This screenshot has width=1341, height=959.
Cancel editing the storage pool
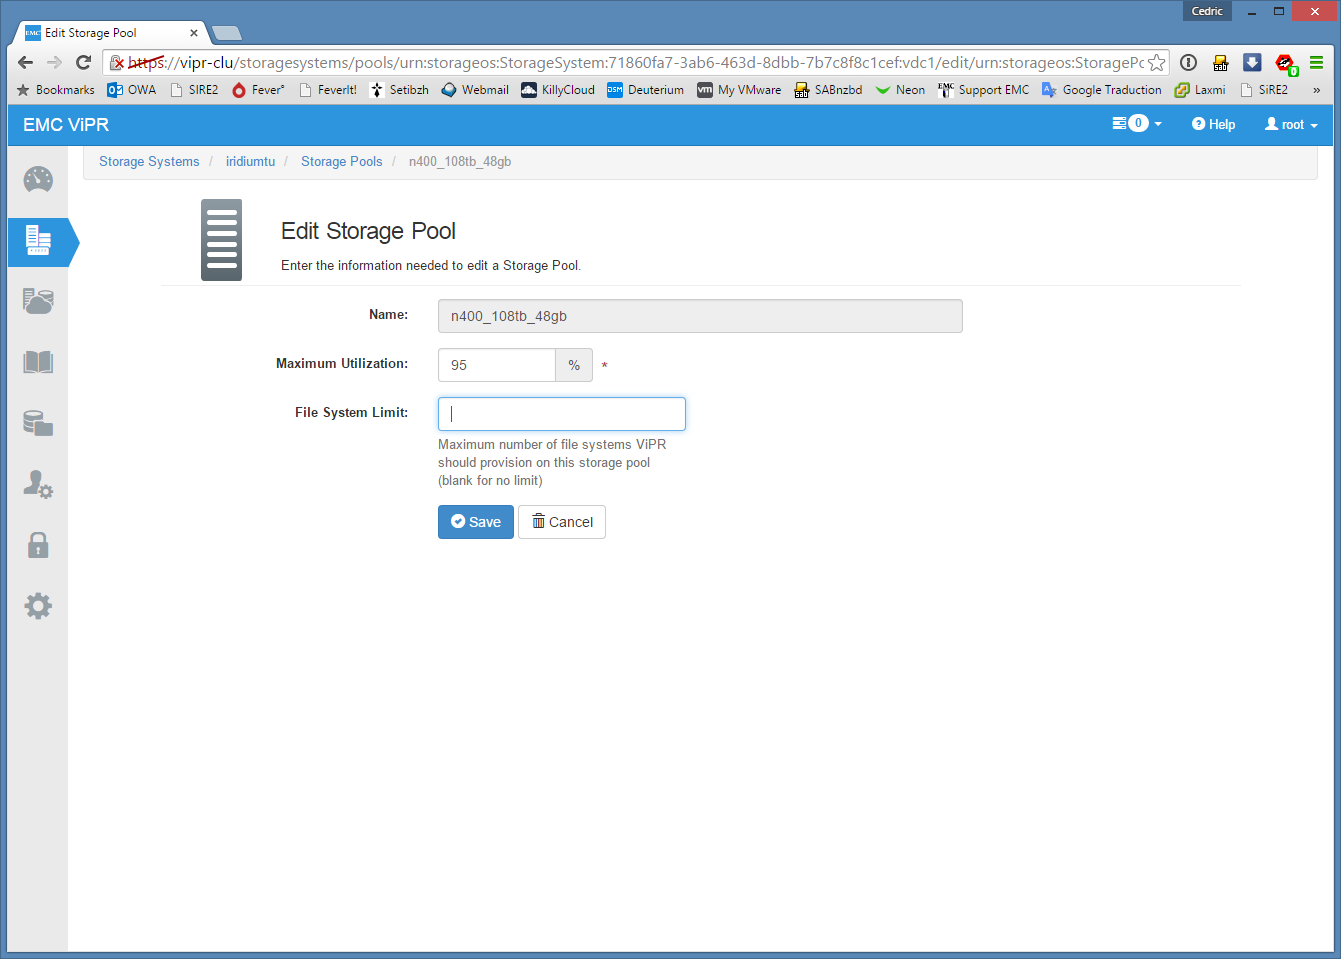tap(562, 522)
